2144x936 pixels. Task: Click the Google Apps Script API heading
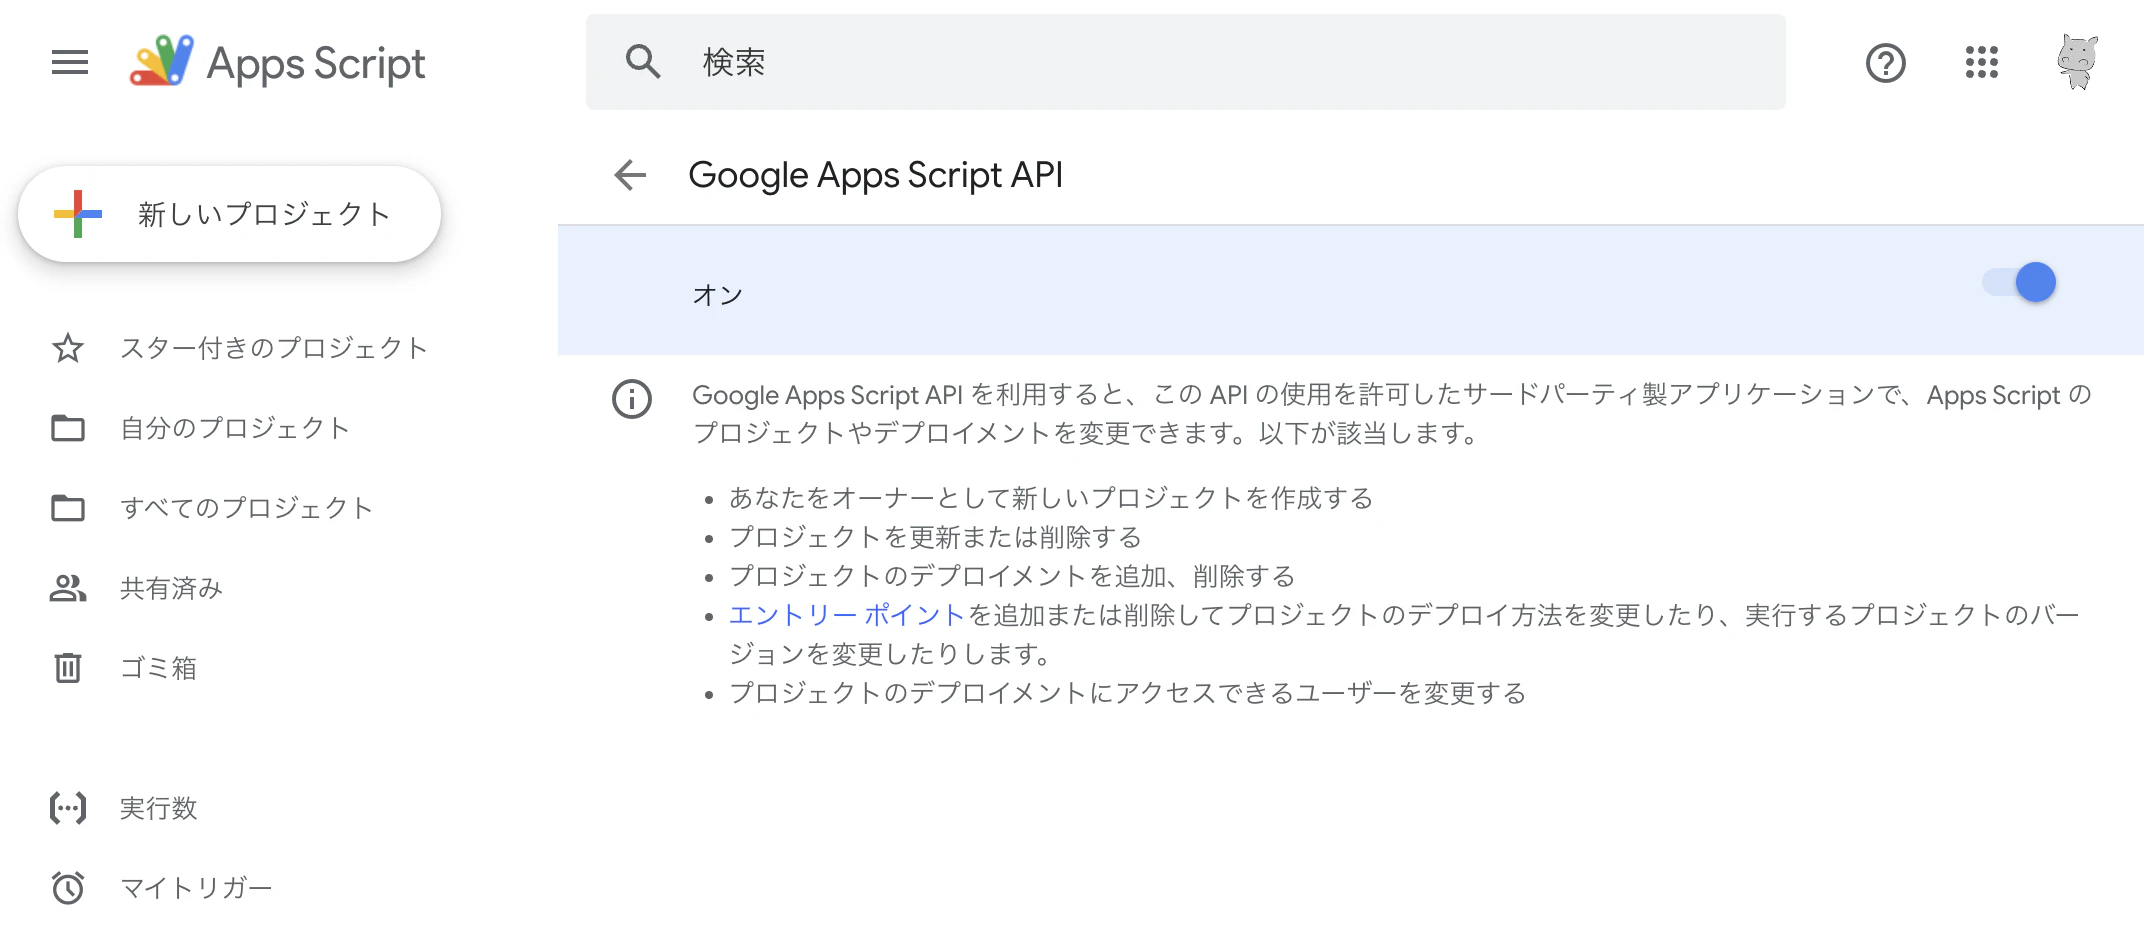click(875, 175)
